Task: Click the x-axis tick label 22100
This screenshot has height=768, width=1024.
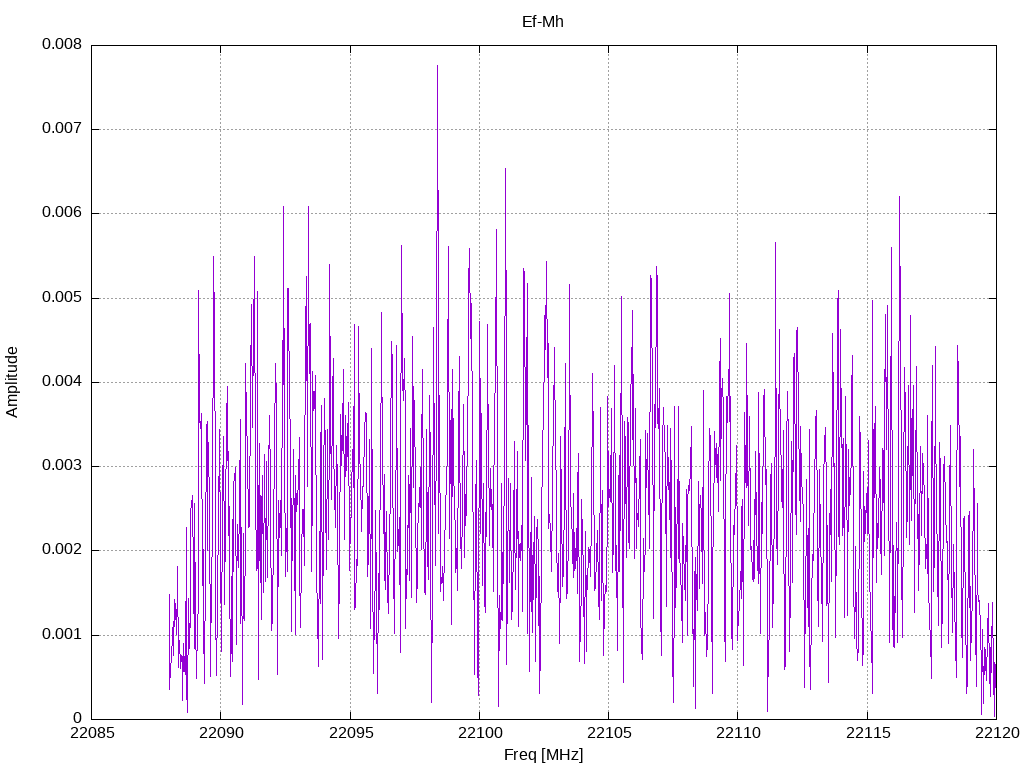Action: click(x=479, y=733)
